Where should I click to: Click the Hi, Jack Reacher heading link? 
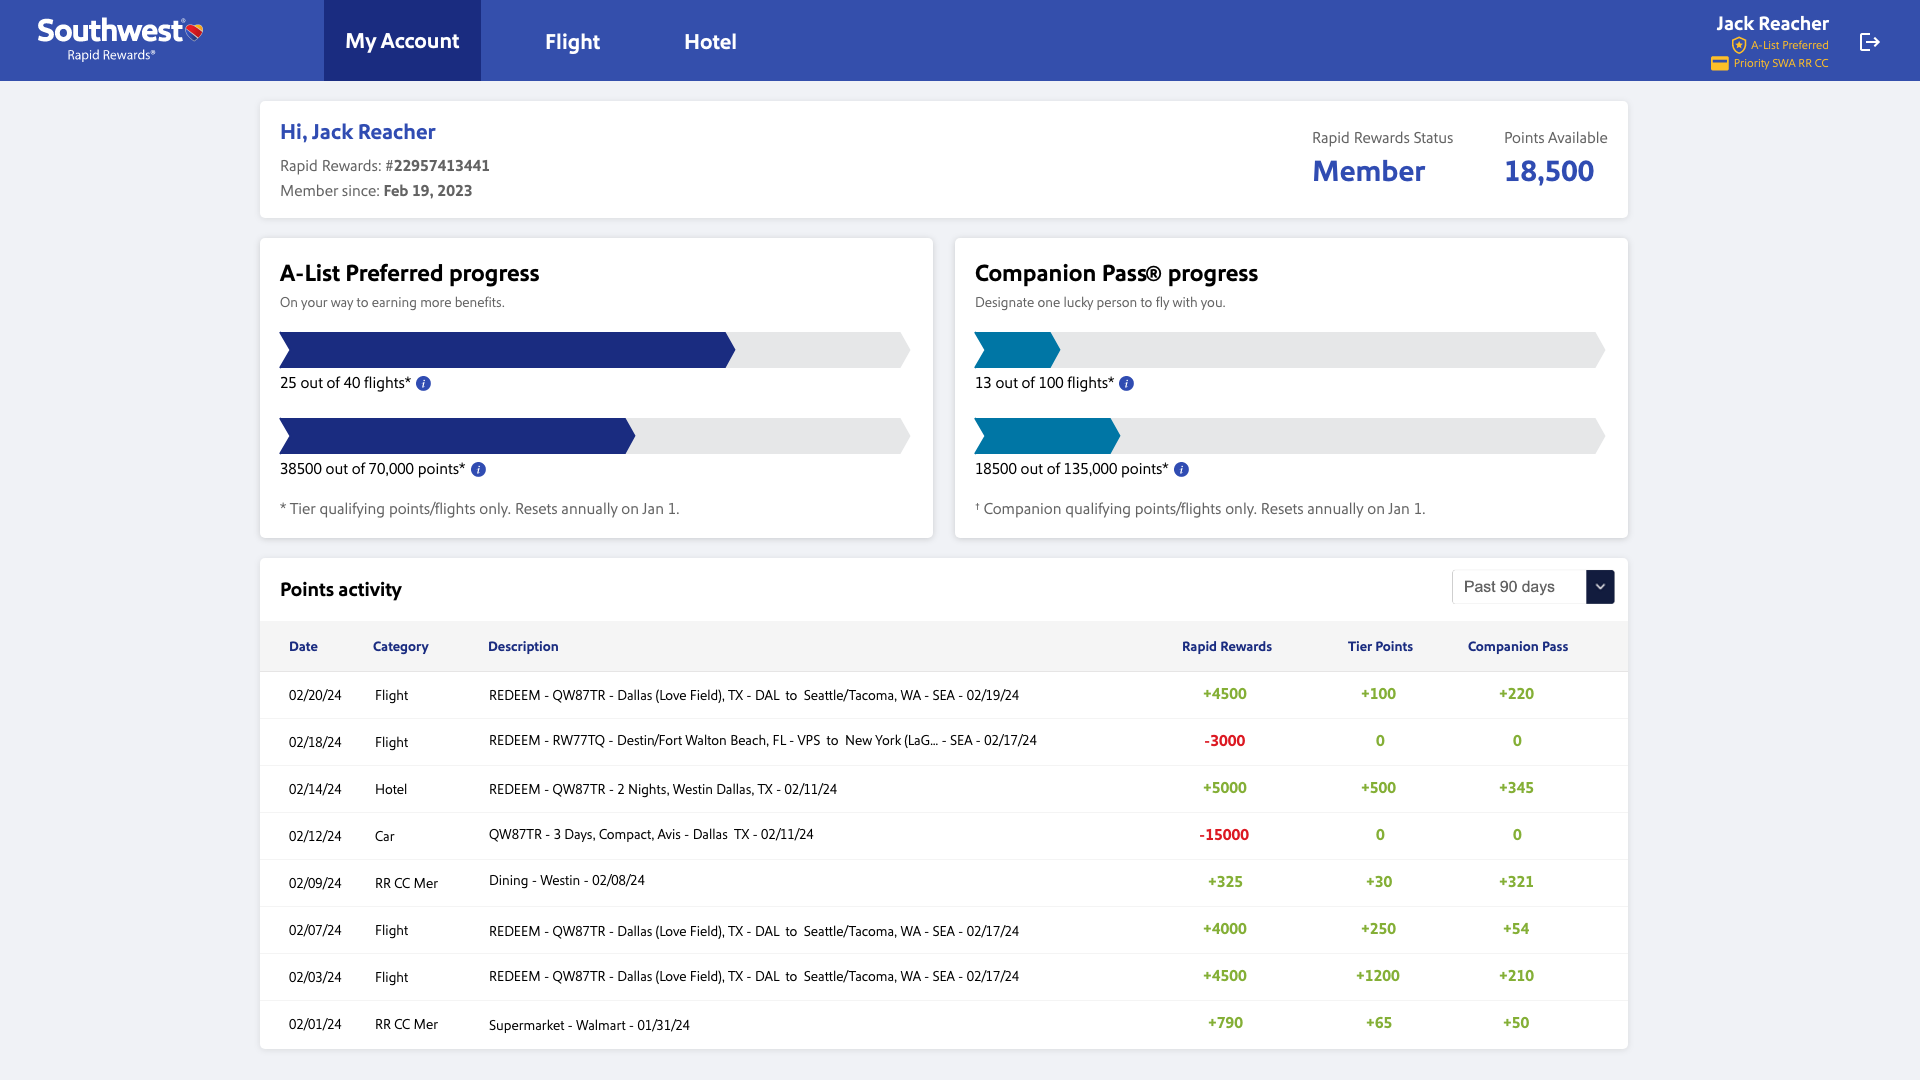pos(358,131)
